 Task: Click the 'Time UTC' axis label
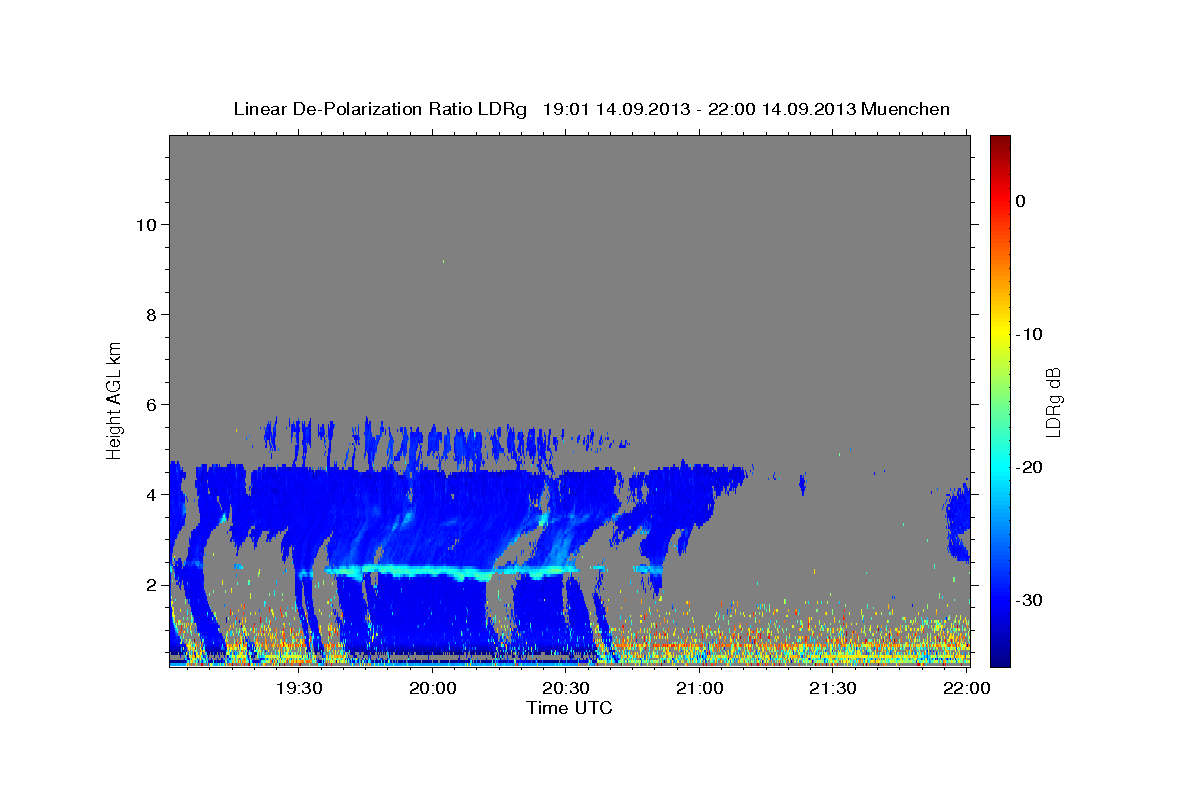click(569, 708)
